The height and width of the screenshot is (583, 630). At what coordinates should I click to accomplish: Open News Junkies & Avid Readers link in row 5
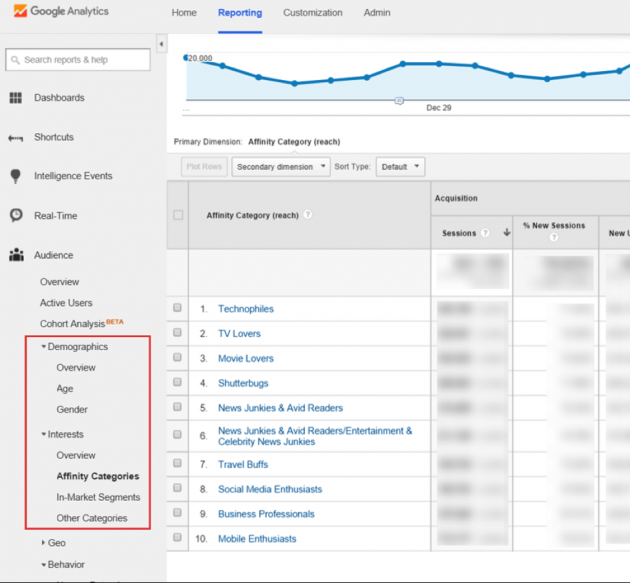[x=280, y=408]
